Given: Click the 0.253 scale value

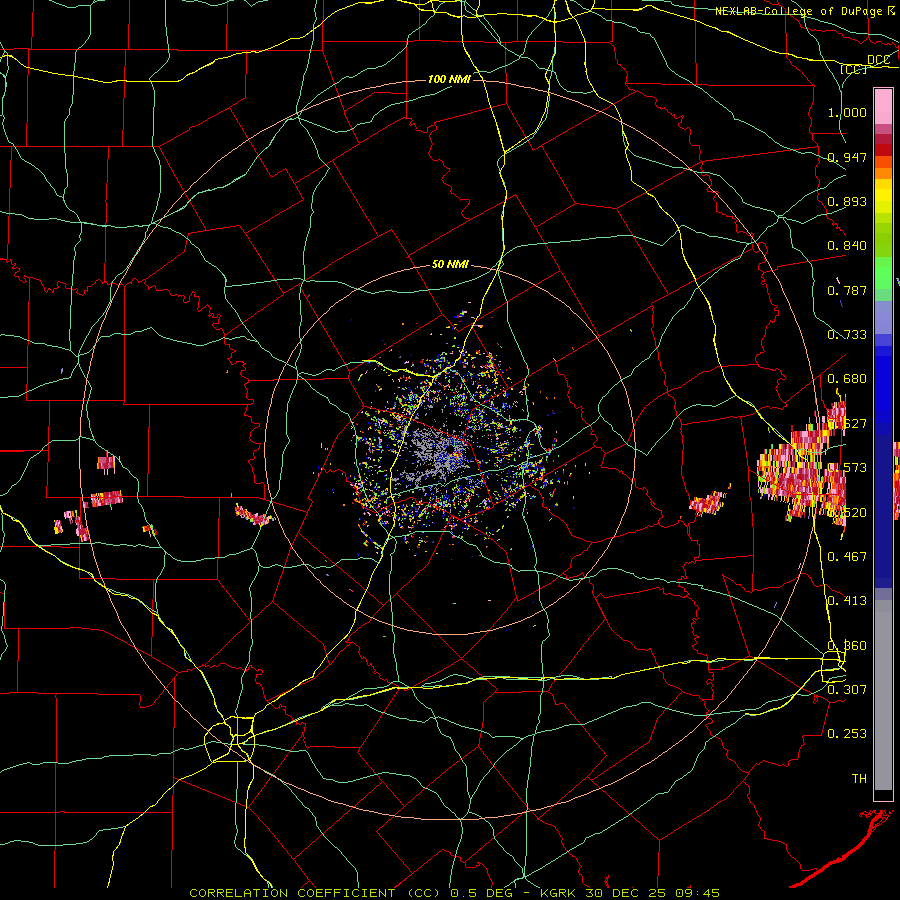Looking at the screenshot, I should click(847, 733).
